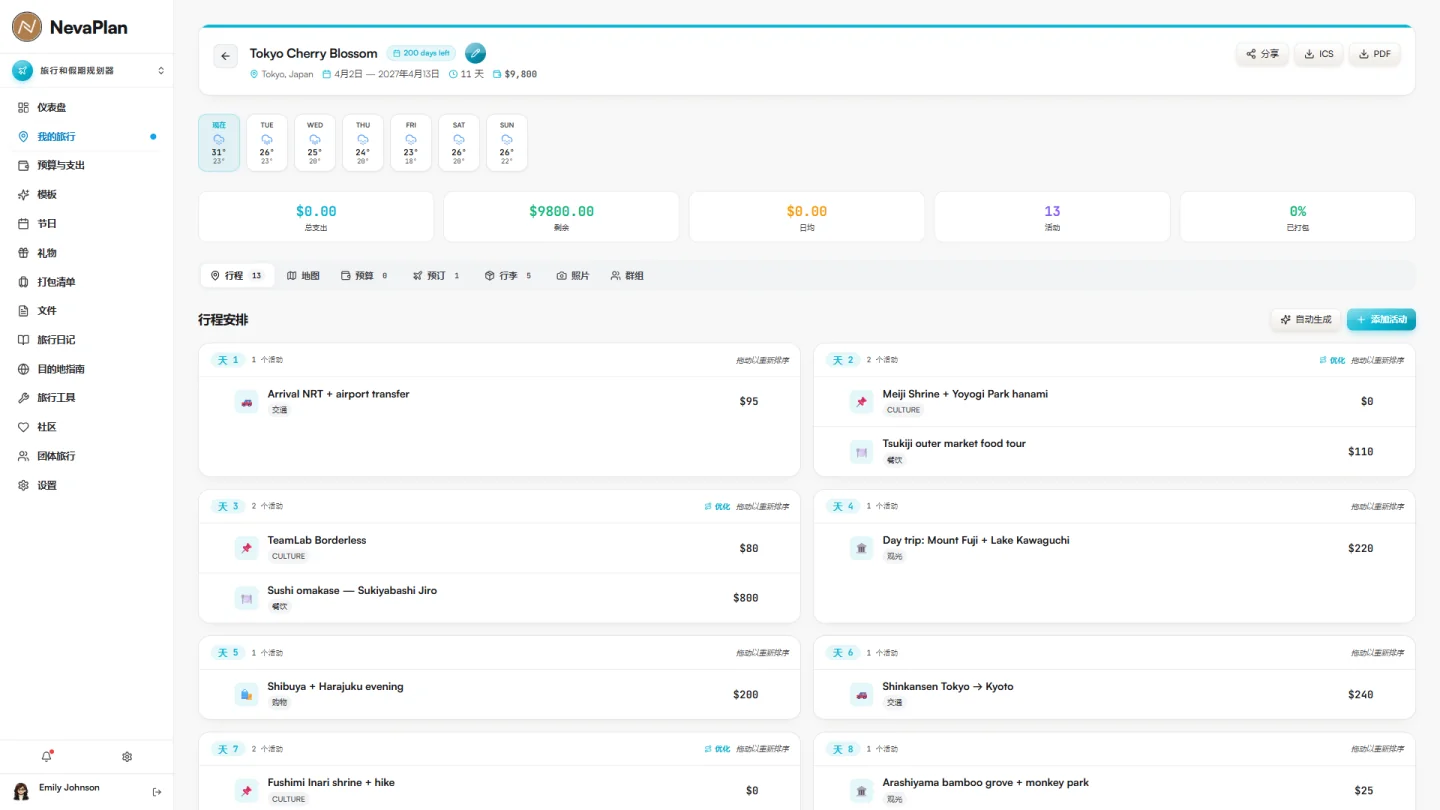Export the trip with the ICS button
Image resolution: width=1440 pixels, height=810 pixels.
(x=1319, y=54)
